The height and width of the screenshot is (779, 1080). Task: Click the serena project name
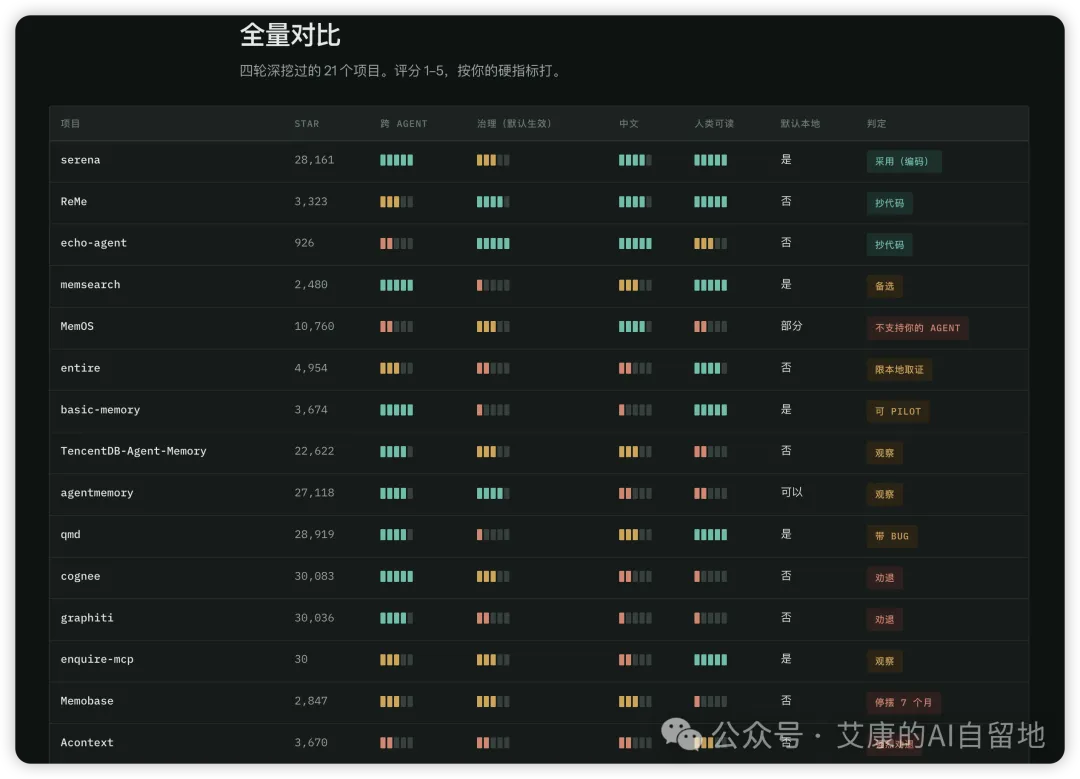tap(81, 160)
